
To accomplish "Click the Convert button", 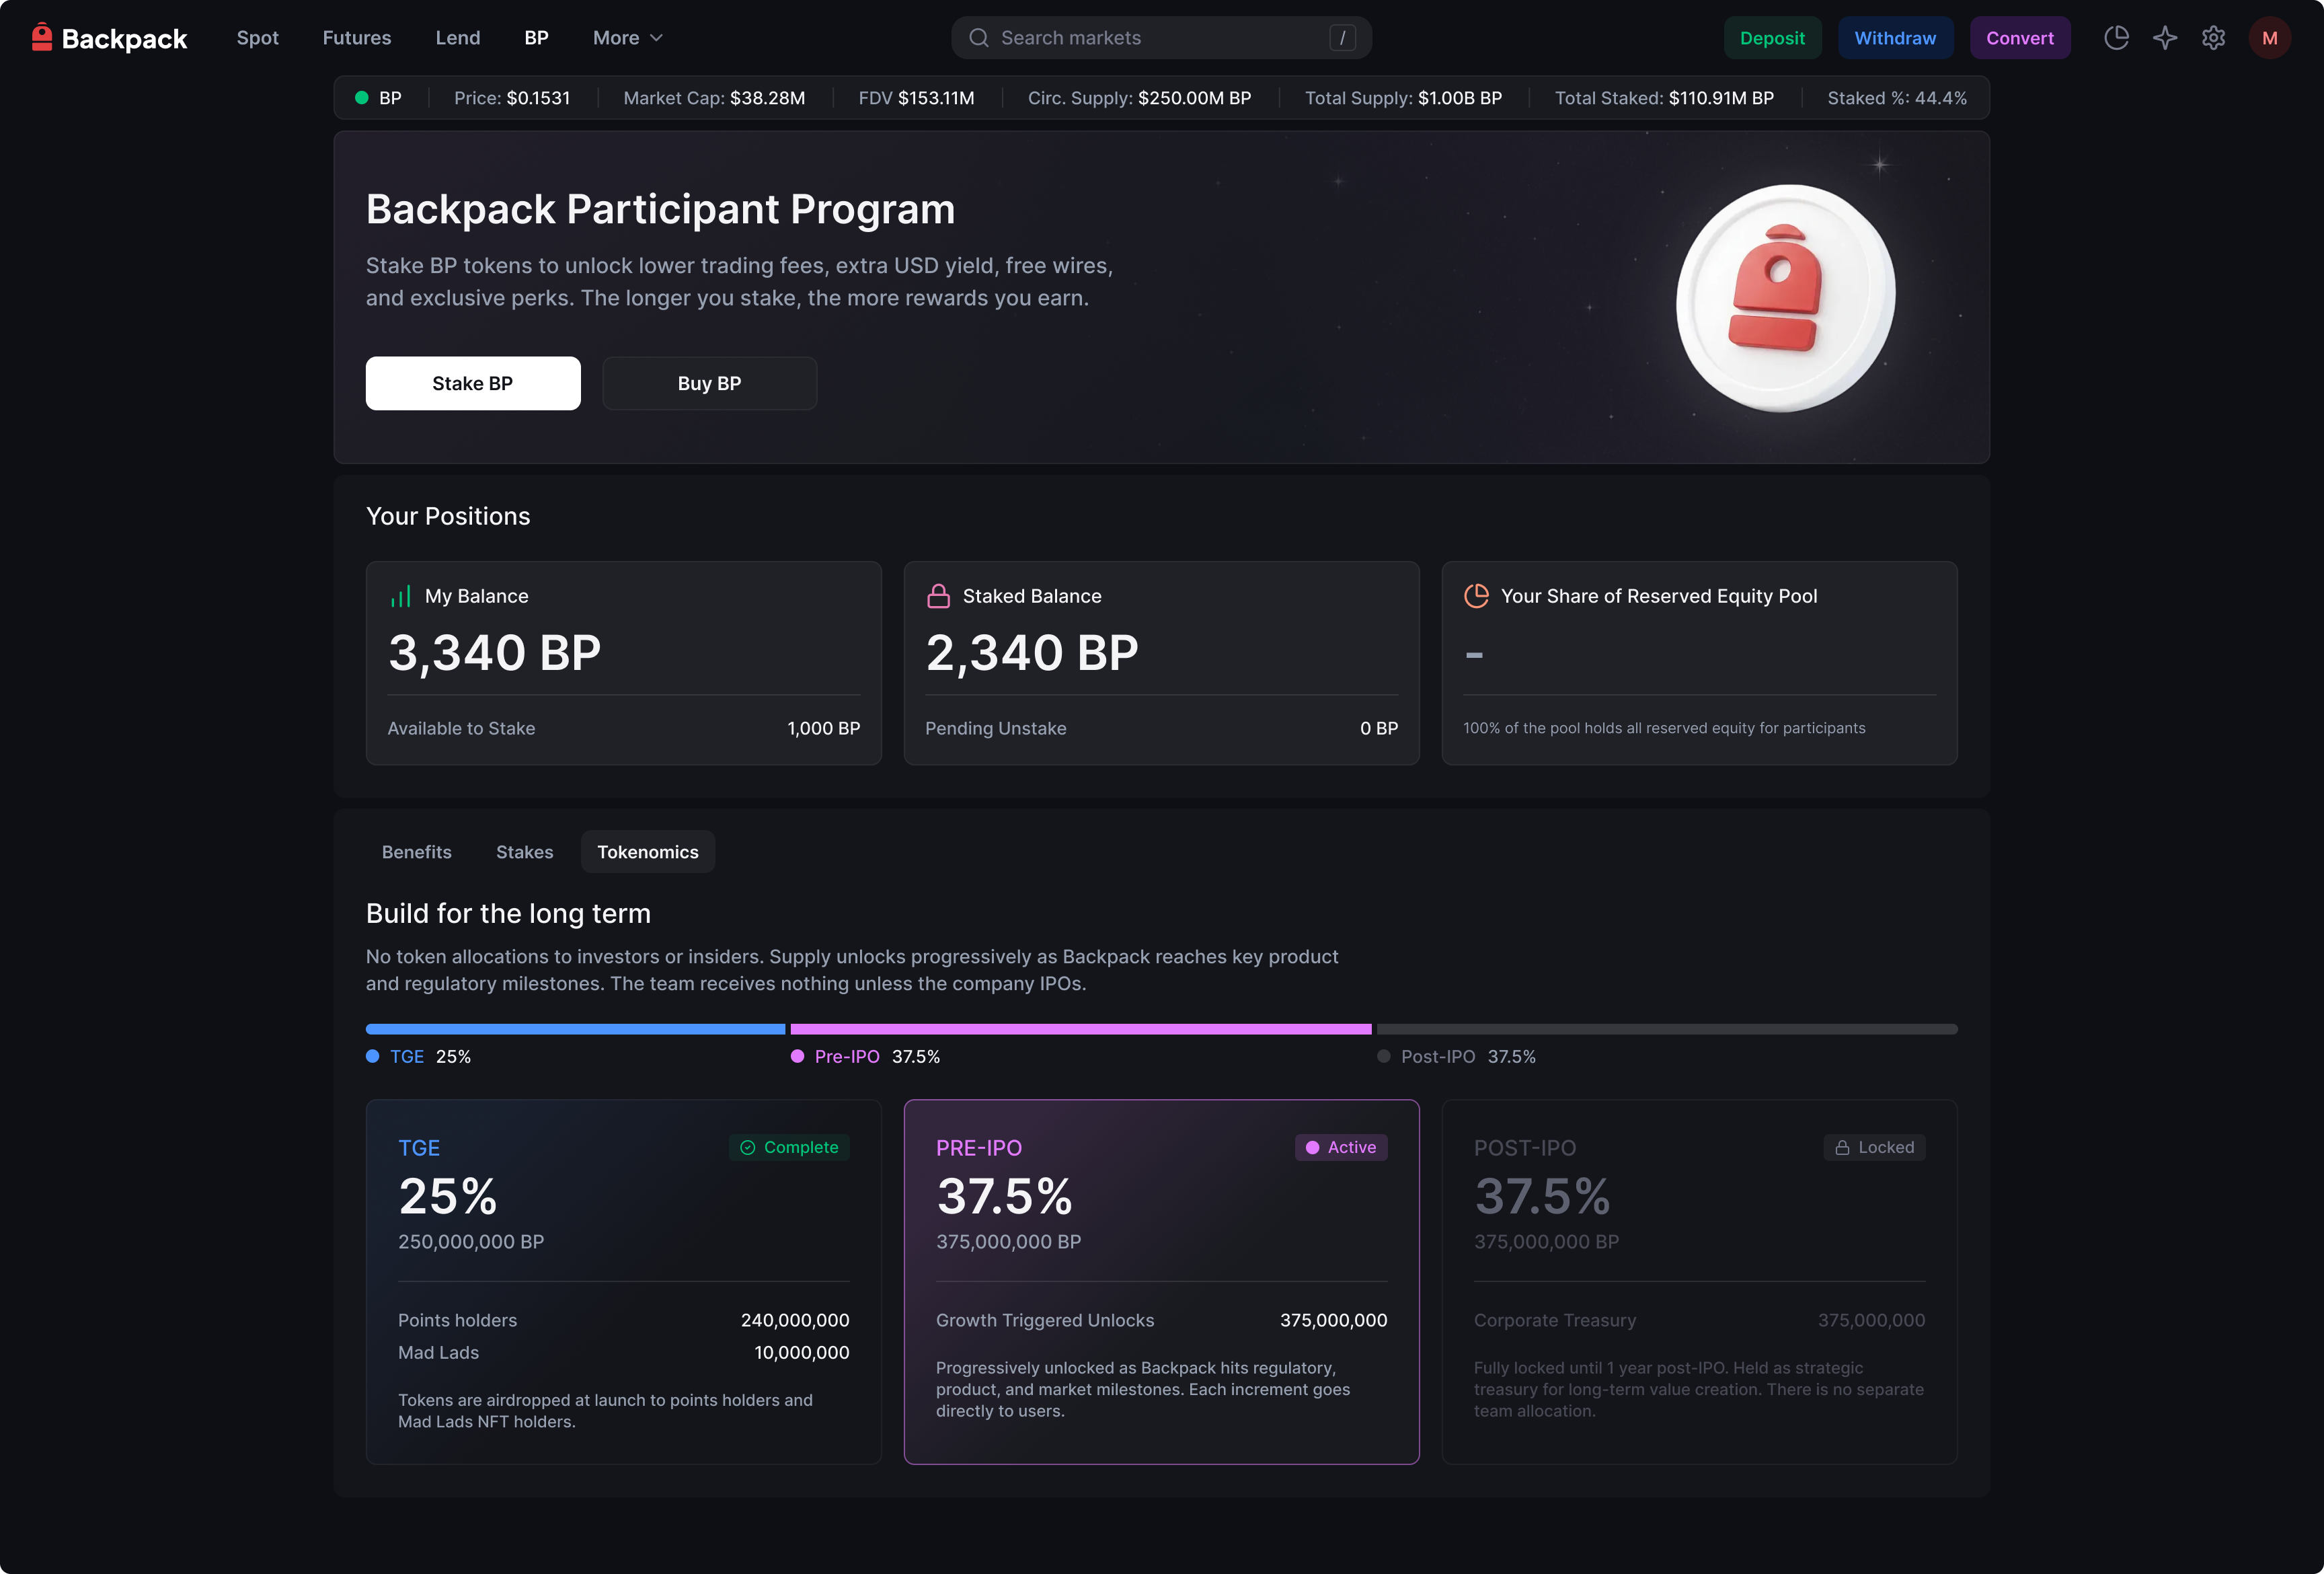I will pyautogui.click(x=2020, y=38).
